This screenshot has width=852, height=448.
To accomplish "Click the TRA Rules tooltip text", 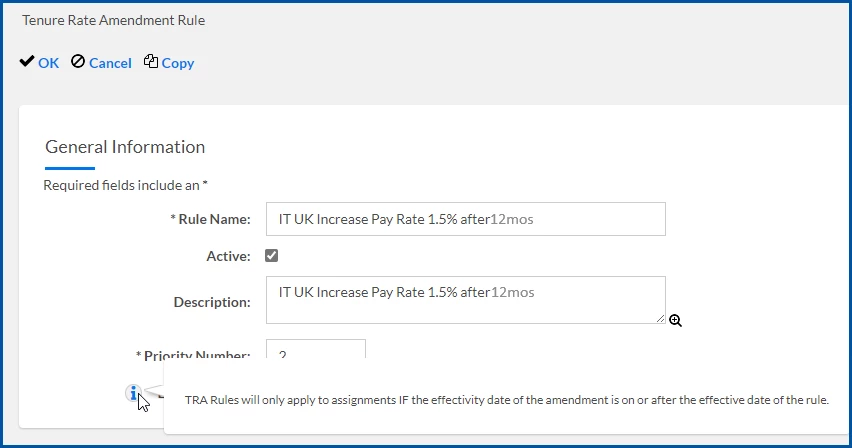I will tap(507, 401).
